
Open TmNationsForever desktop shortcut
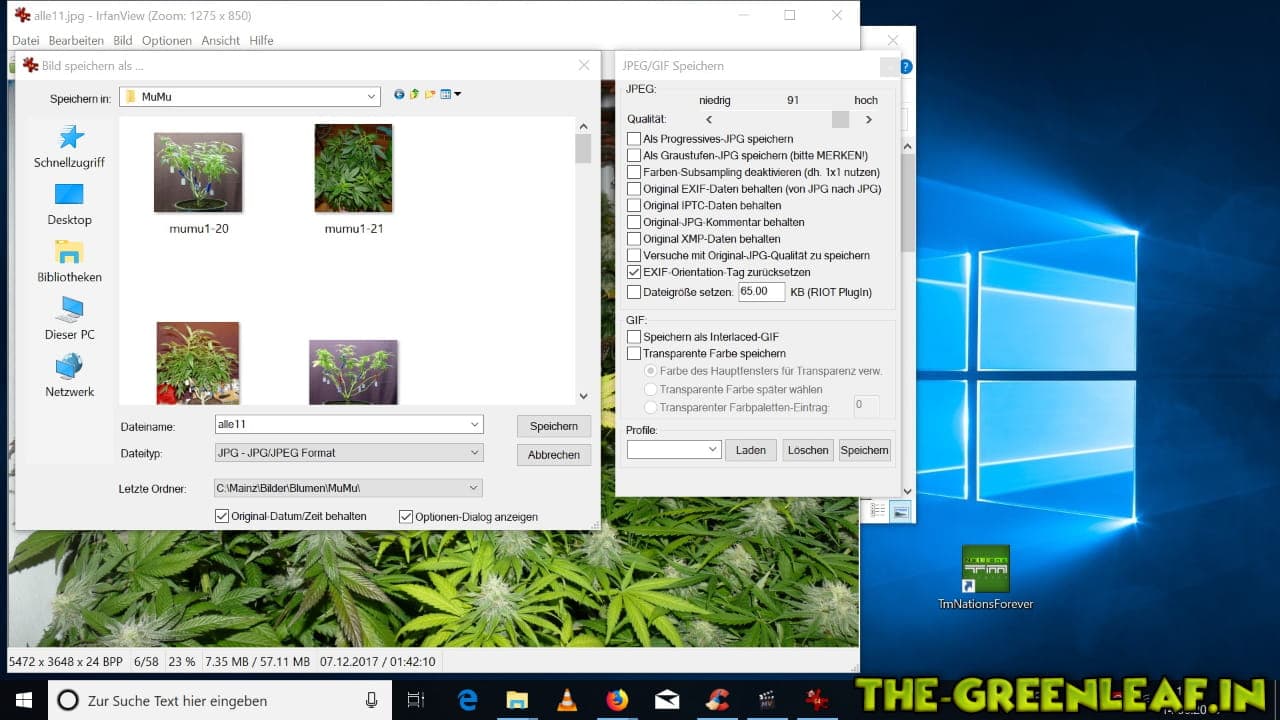985,577
